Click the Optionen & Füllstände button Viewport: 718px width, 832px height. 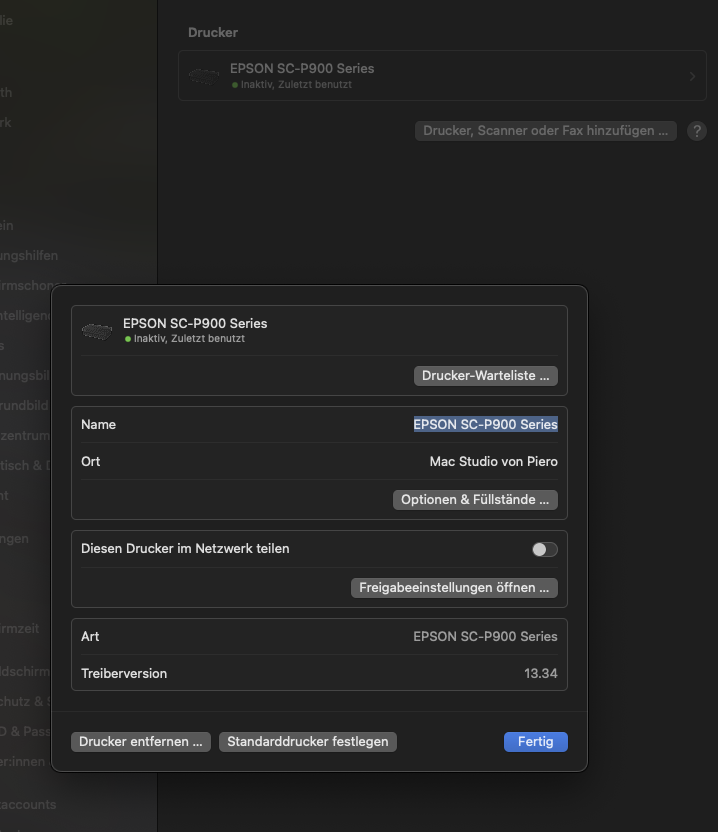[x=475, y=500]
